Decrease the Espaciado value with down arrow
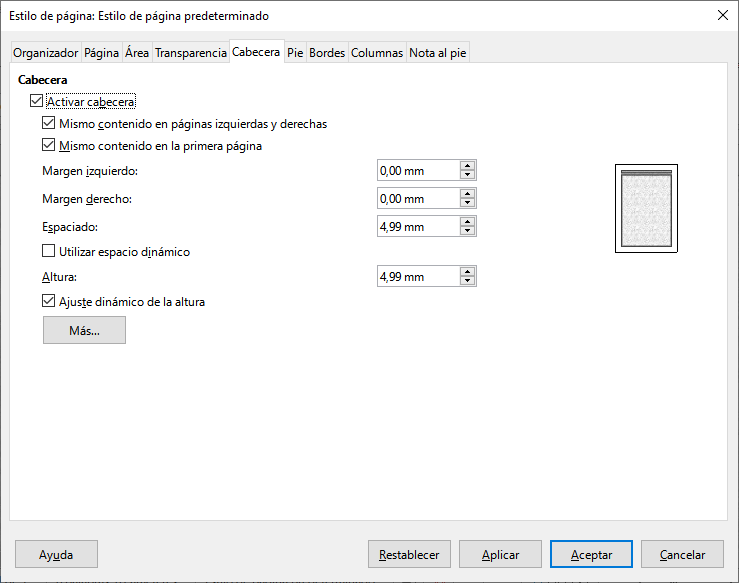Viewport: 739px width, 583px height. point(467,232)
